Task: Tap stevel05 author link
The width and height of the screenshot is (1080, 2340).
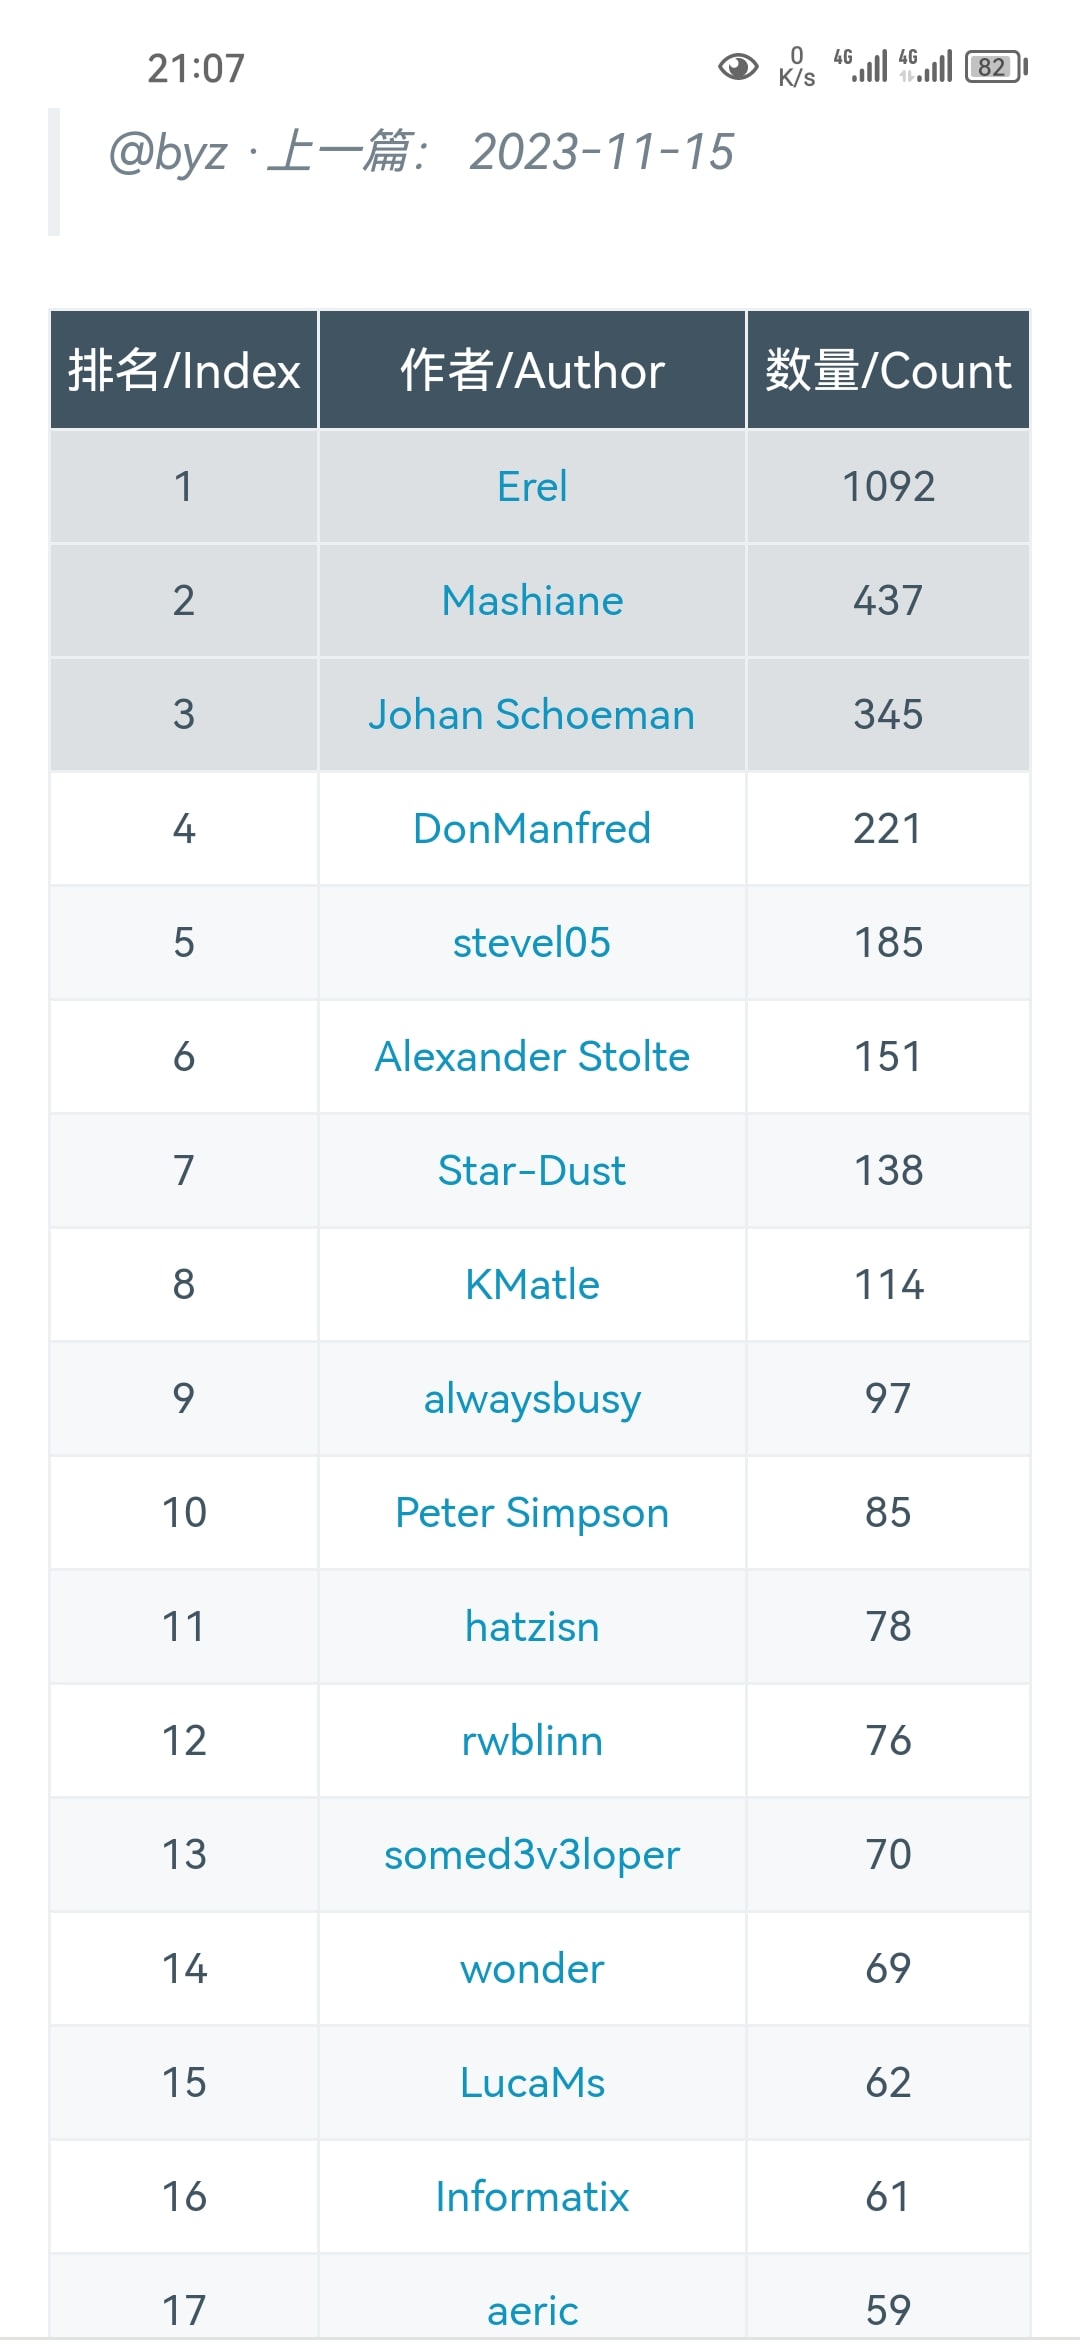Action: tap(532, 943)
